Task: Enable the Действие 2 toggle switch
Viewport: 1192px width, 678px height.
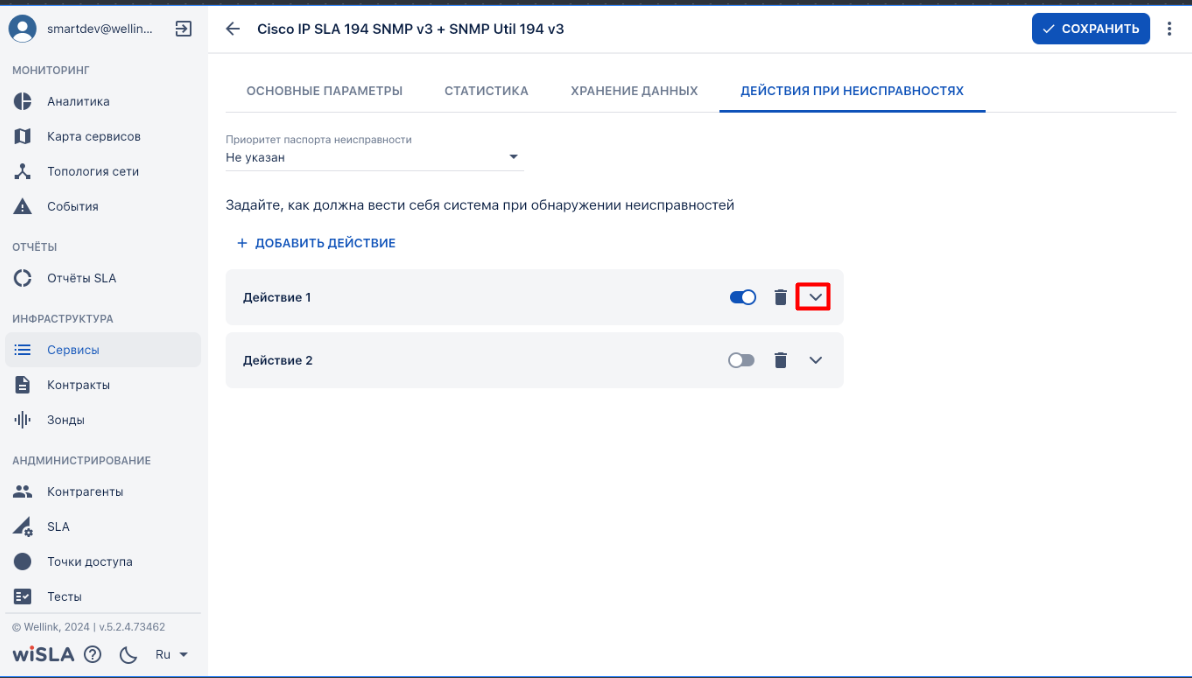Action: 741,360
